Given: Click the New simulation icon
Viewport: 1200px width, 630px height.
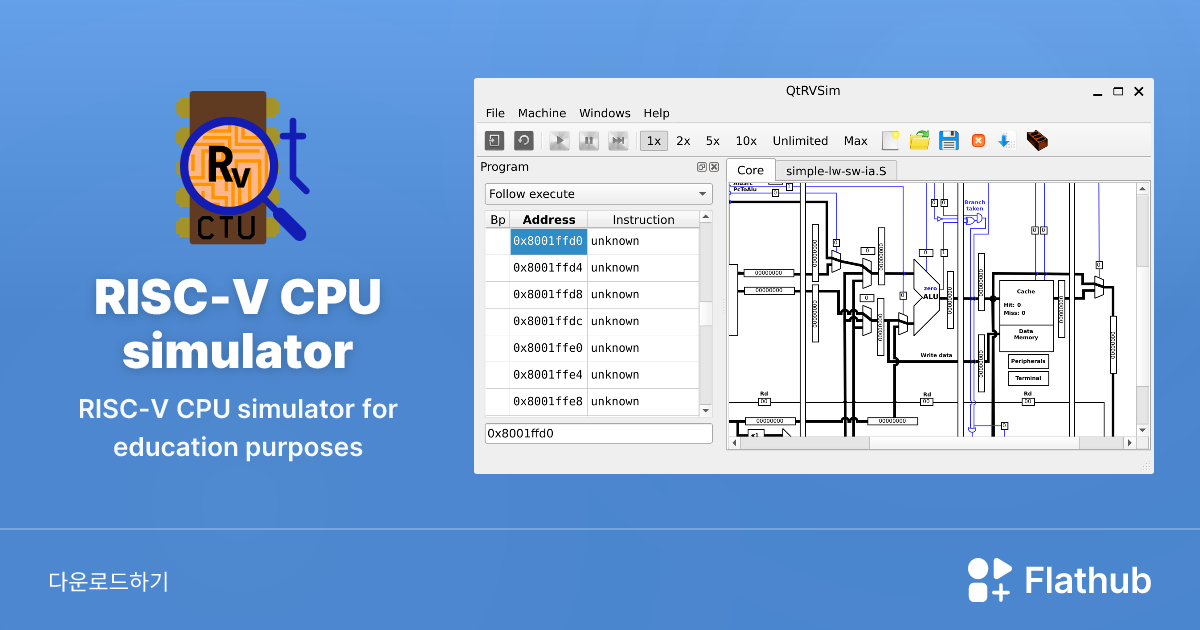Looking at the screenshot, I should 494,141.
